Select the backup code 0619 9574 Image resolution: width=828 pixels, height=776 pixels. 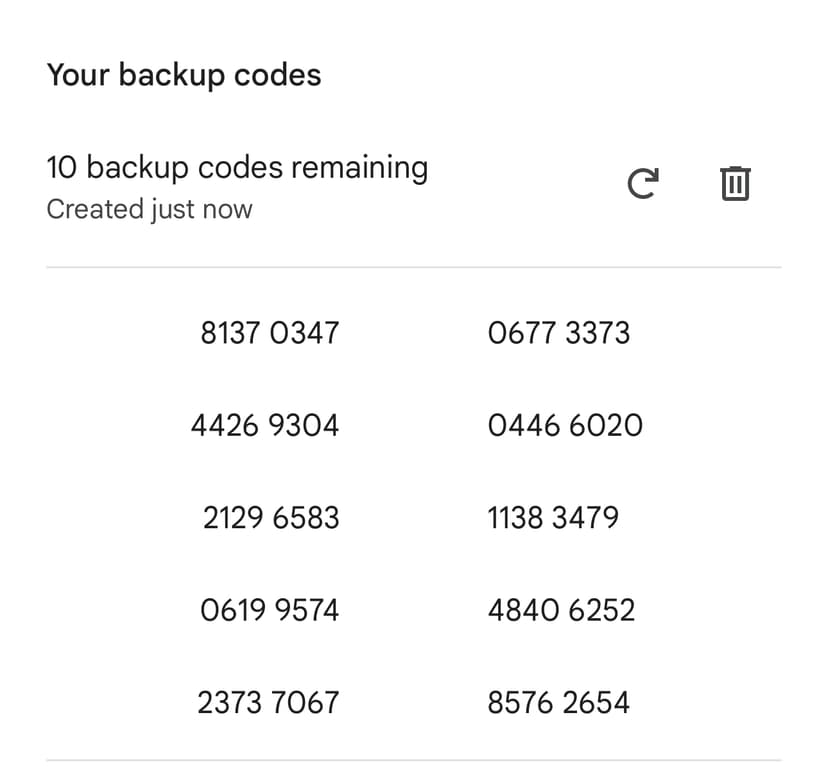pyautogui.click(x=270, y=609)
